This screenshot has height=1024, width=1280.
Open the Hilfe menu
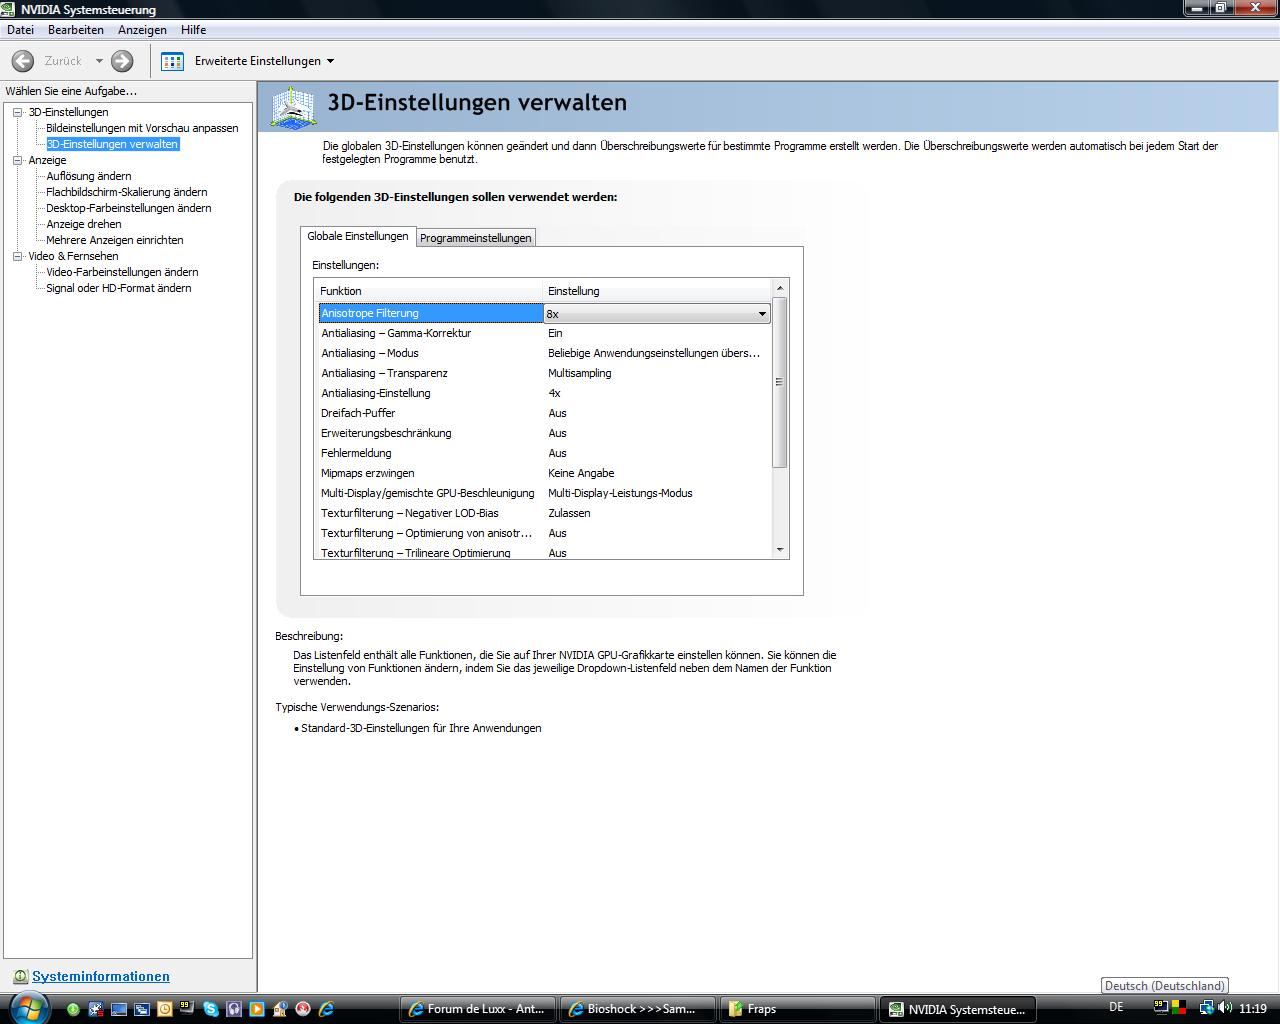pyautogui.click(x=194, y=30)
